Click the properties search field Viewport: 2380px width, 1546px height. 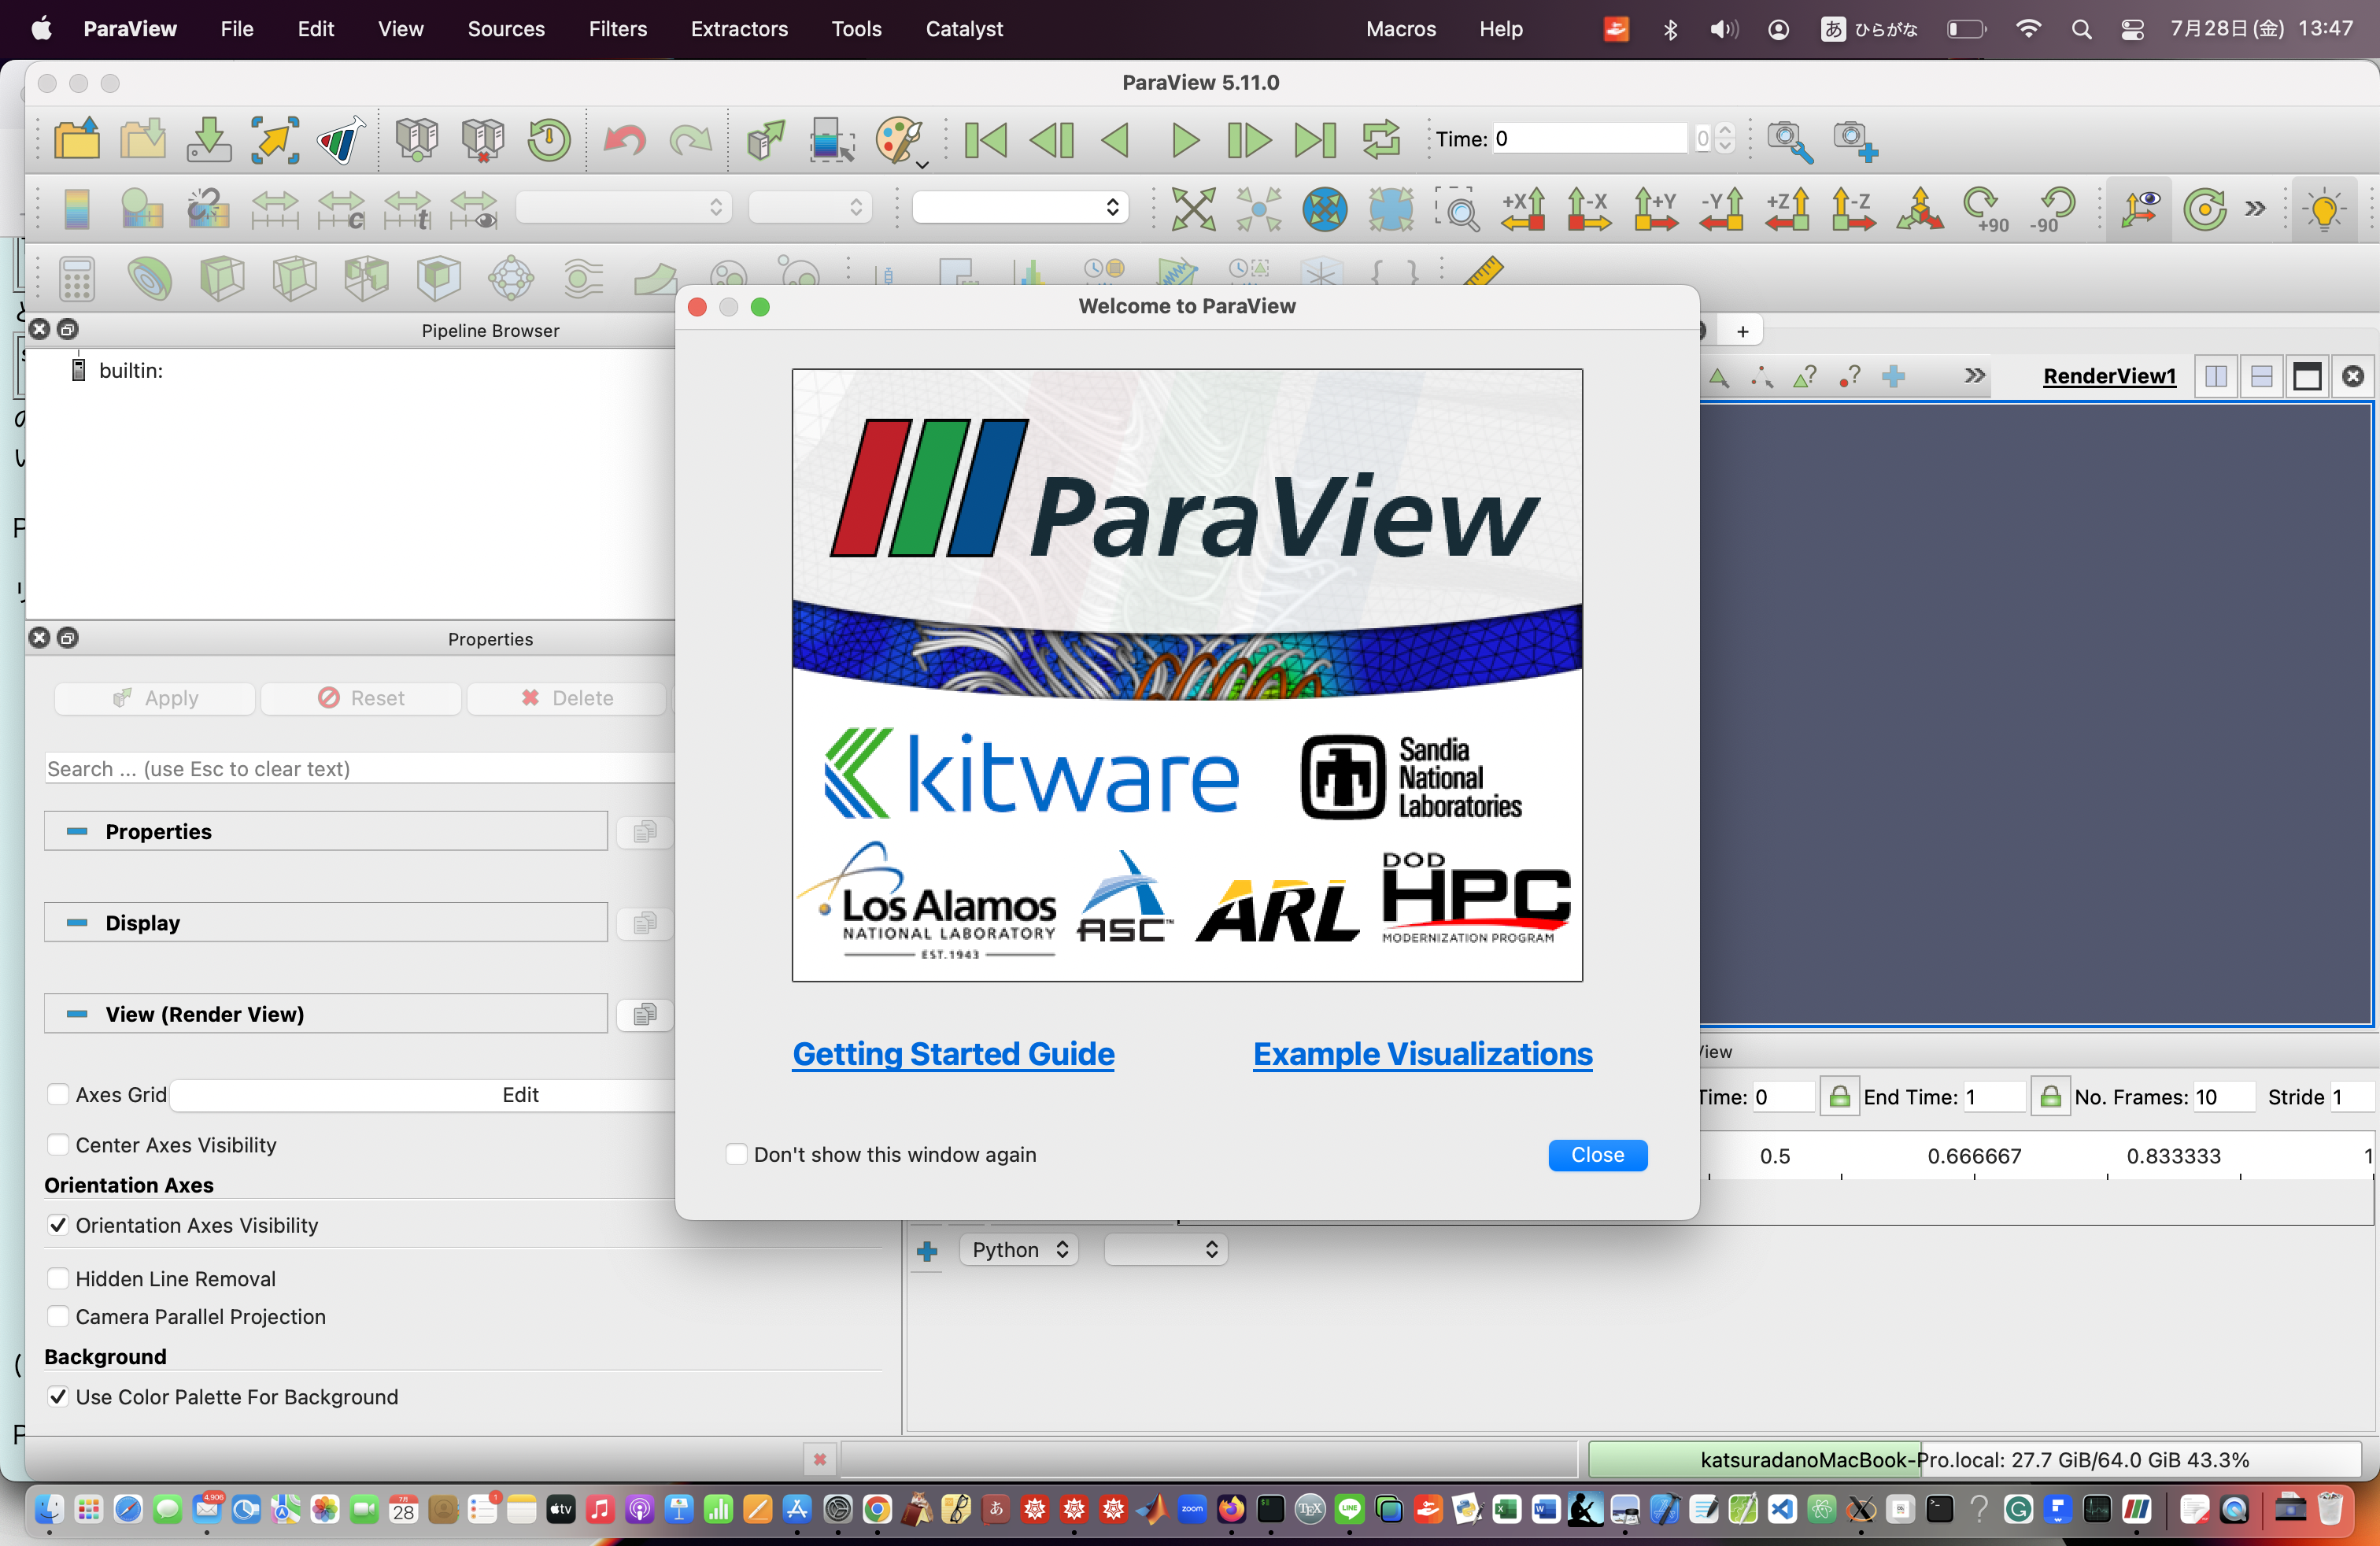coord(360,768)
